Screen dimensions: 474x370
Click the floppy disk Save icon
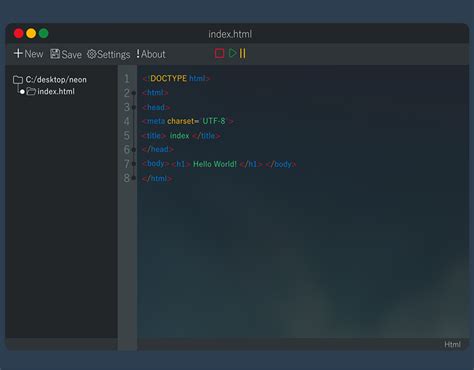tap(55, 54)
